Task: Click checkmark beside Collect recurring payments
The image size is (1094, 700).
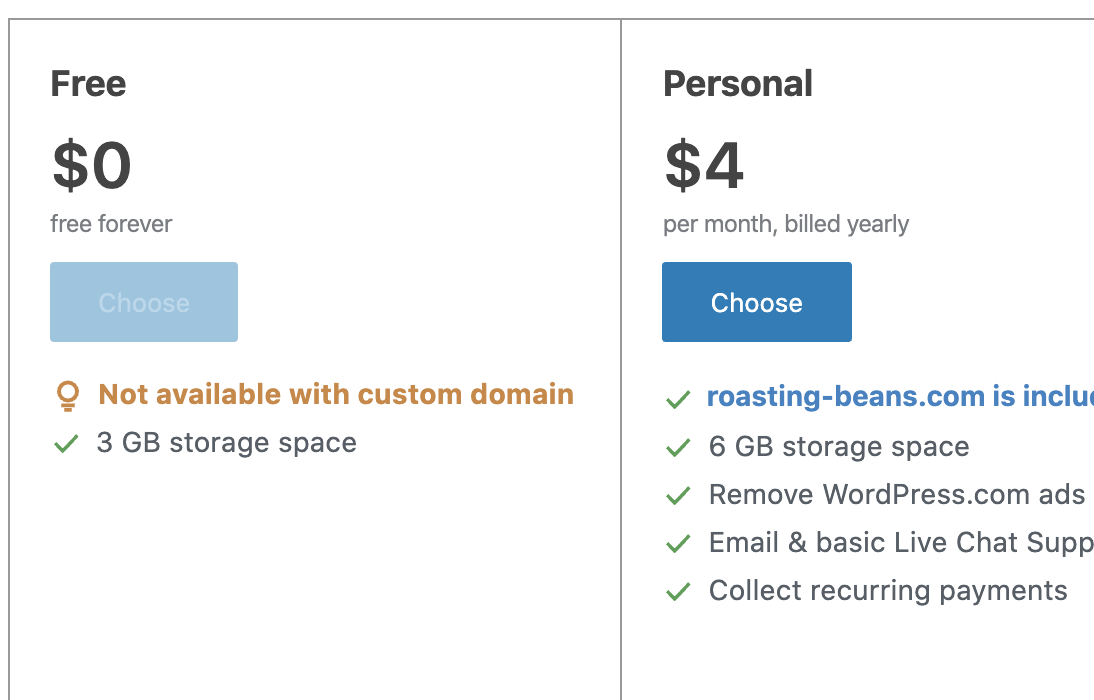Action: point(678,592)
